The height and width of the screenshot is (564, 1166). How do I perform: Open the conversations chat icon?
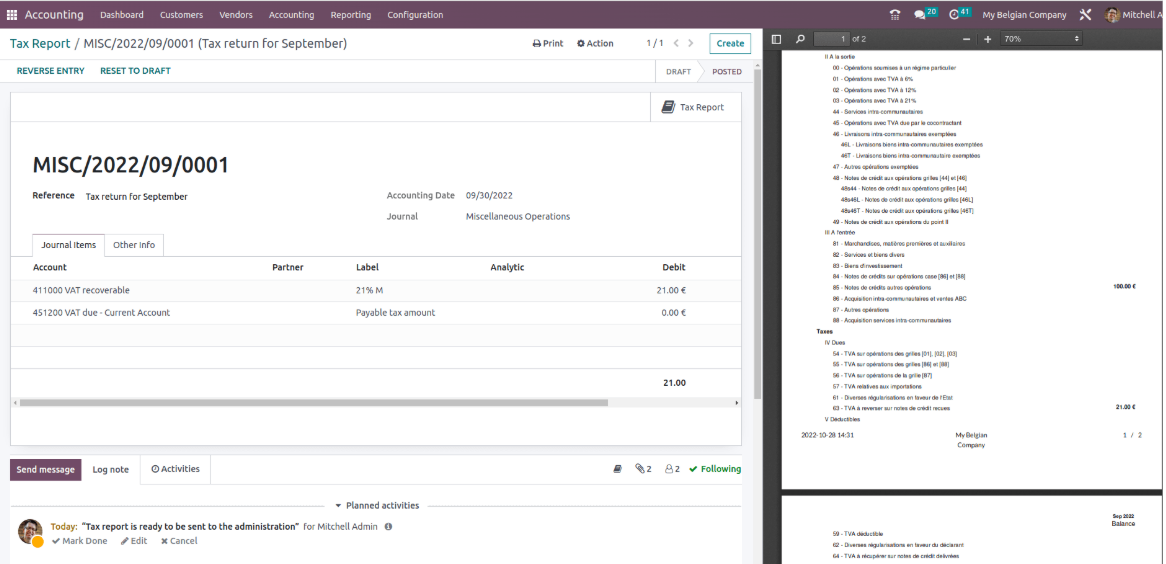[x=920, y=15]
